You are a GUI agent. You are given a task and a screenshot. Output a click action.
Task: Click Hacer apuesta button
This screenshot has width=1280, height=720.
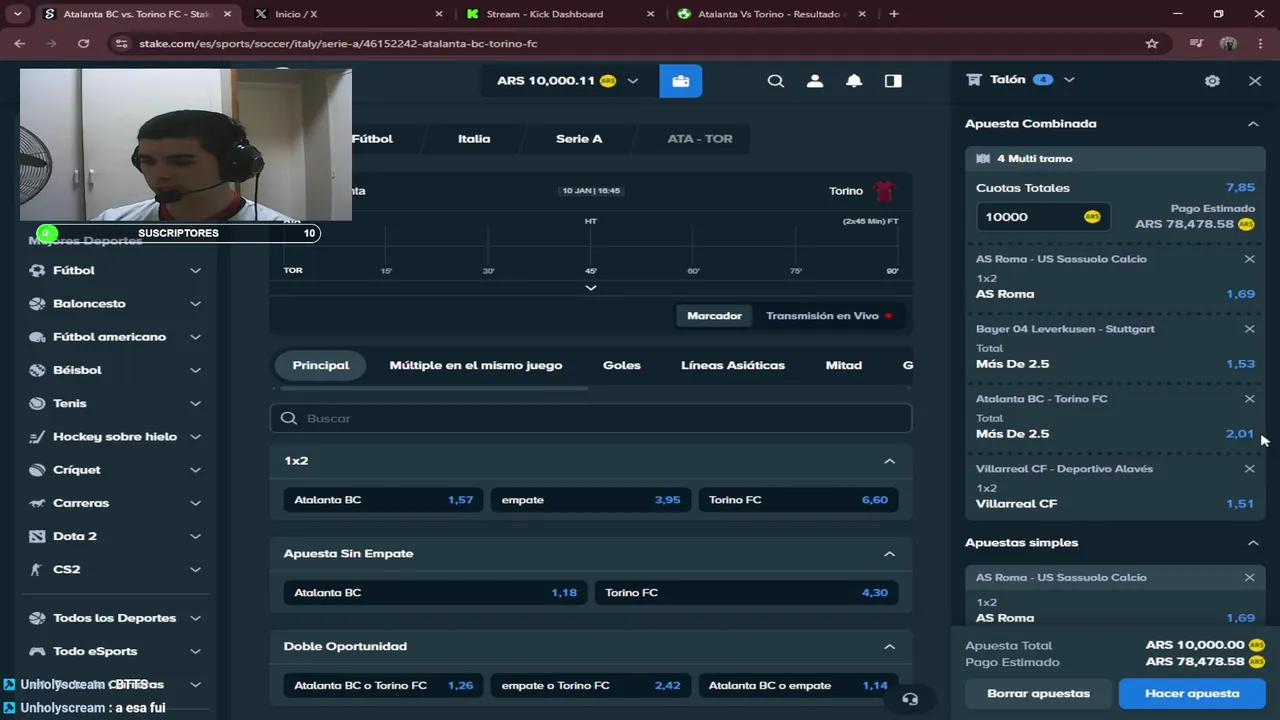[1192, 693]
